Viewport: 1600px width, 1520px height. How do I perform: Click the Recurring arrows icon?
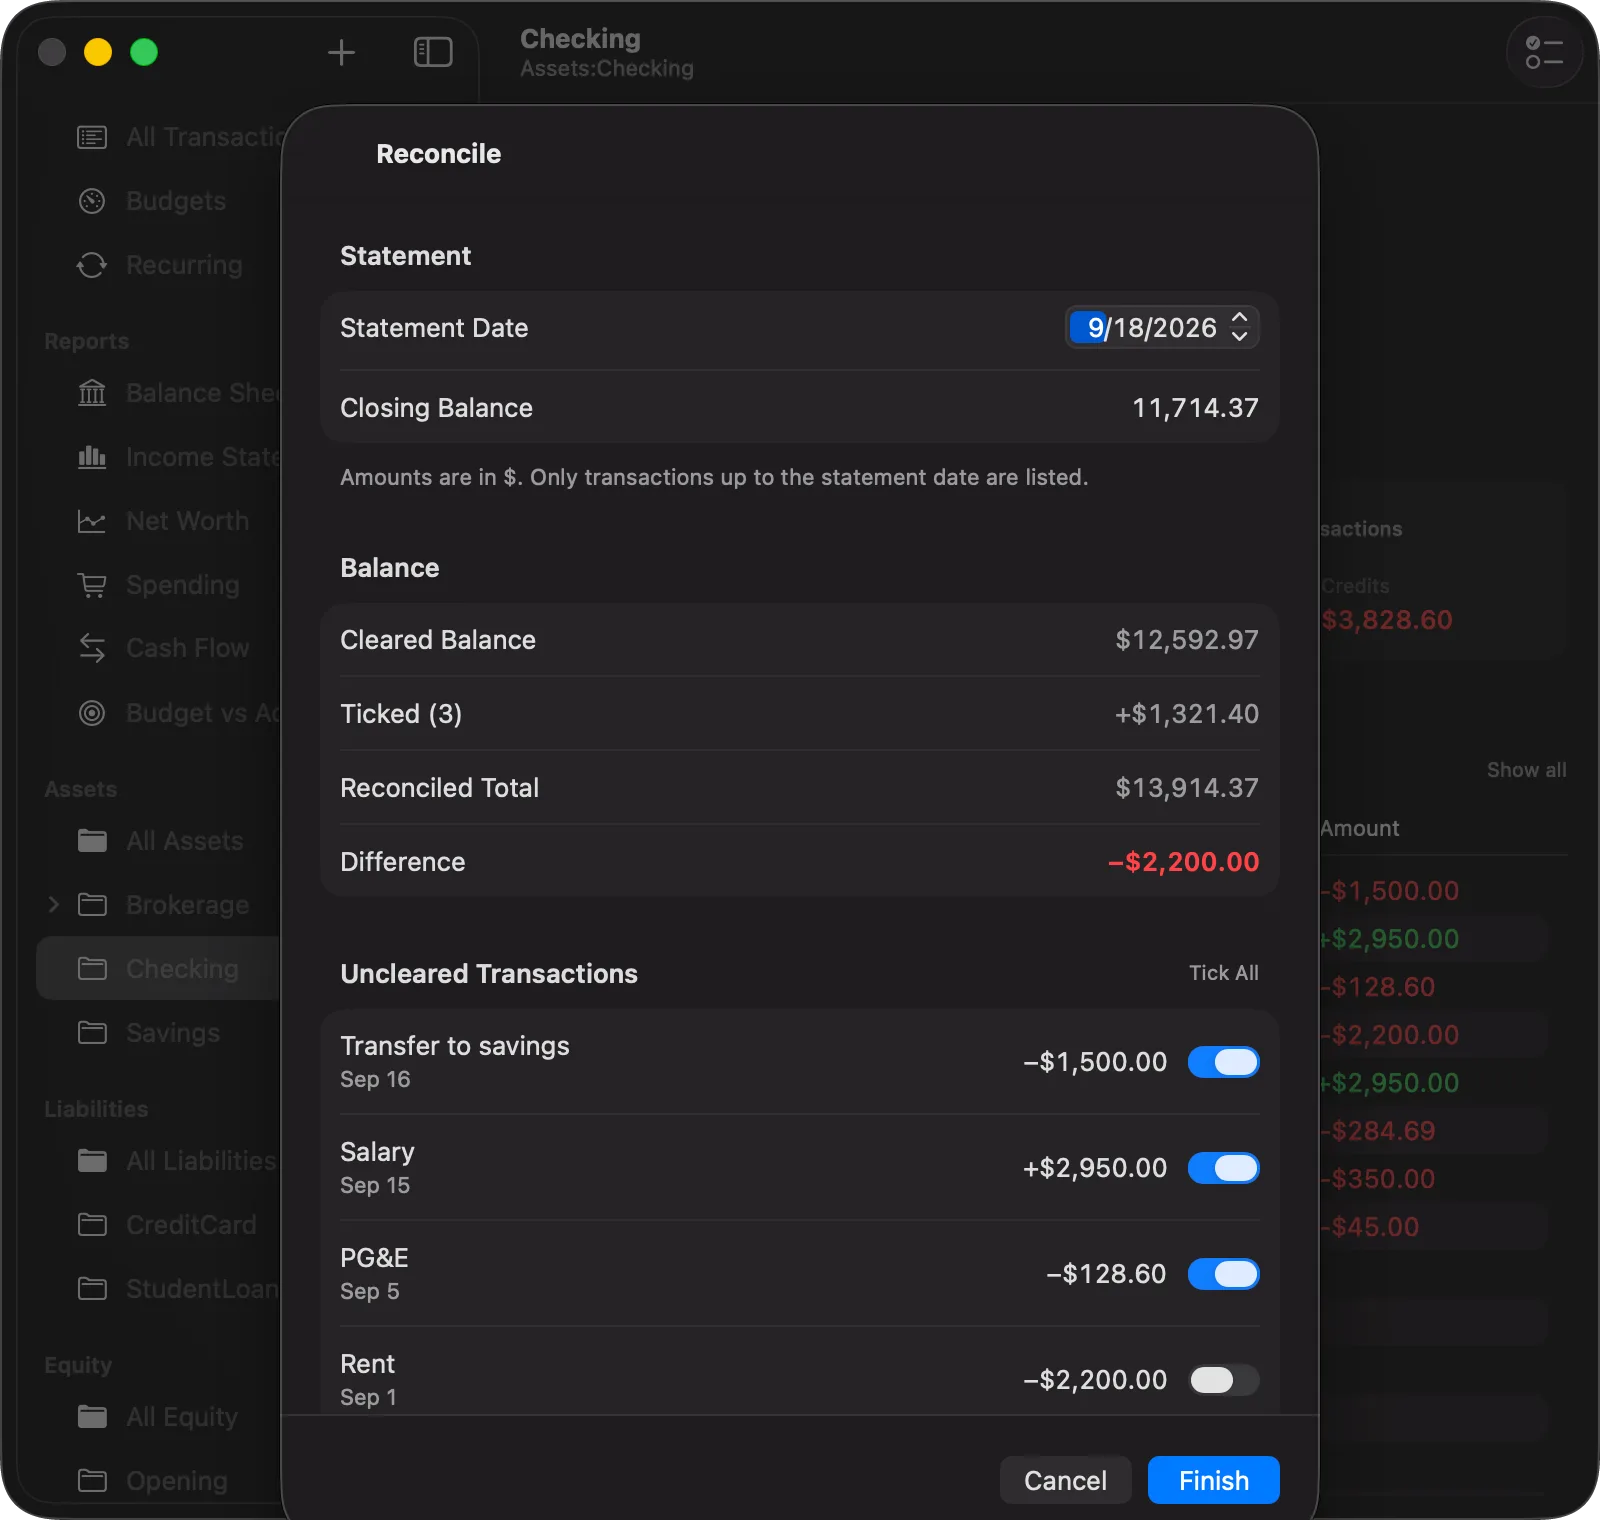click(92, 265)
